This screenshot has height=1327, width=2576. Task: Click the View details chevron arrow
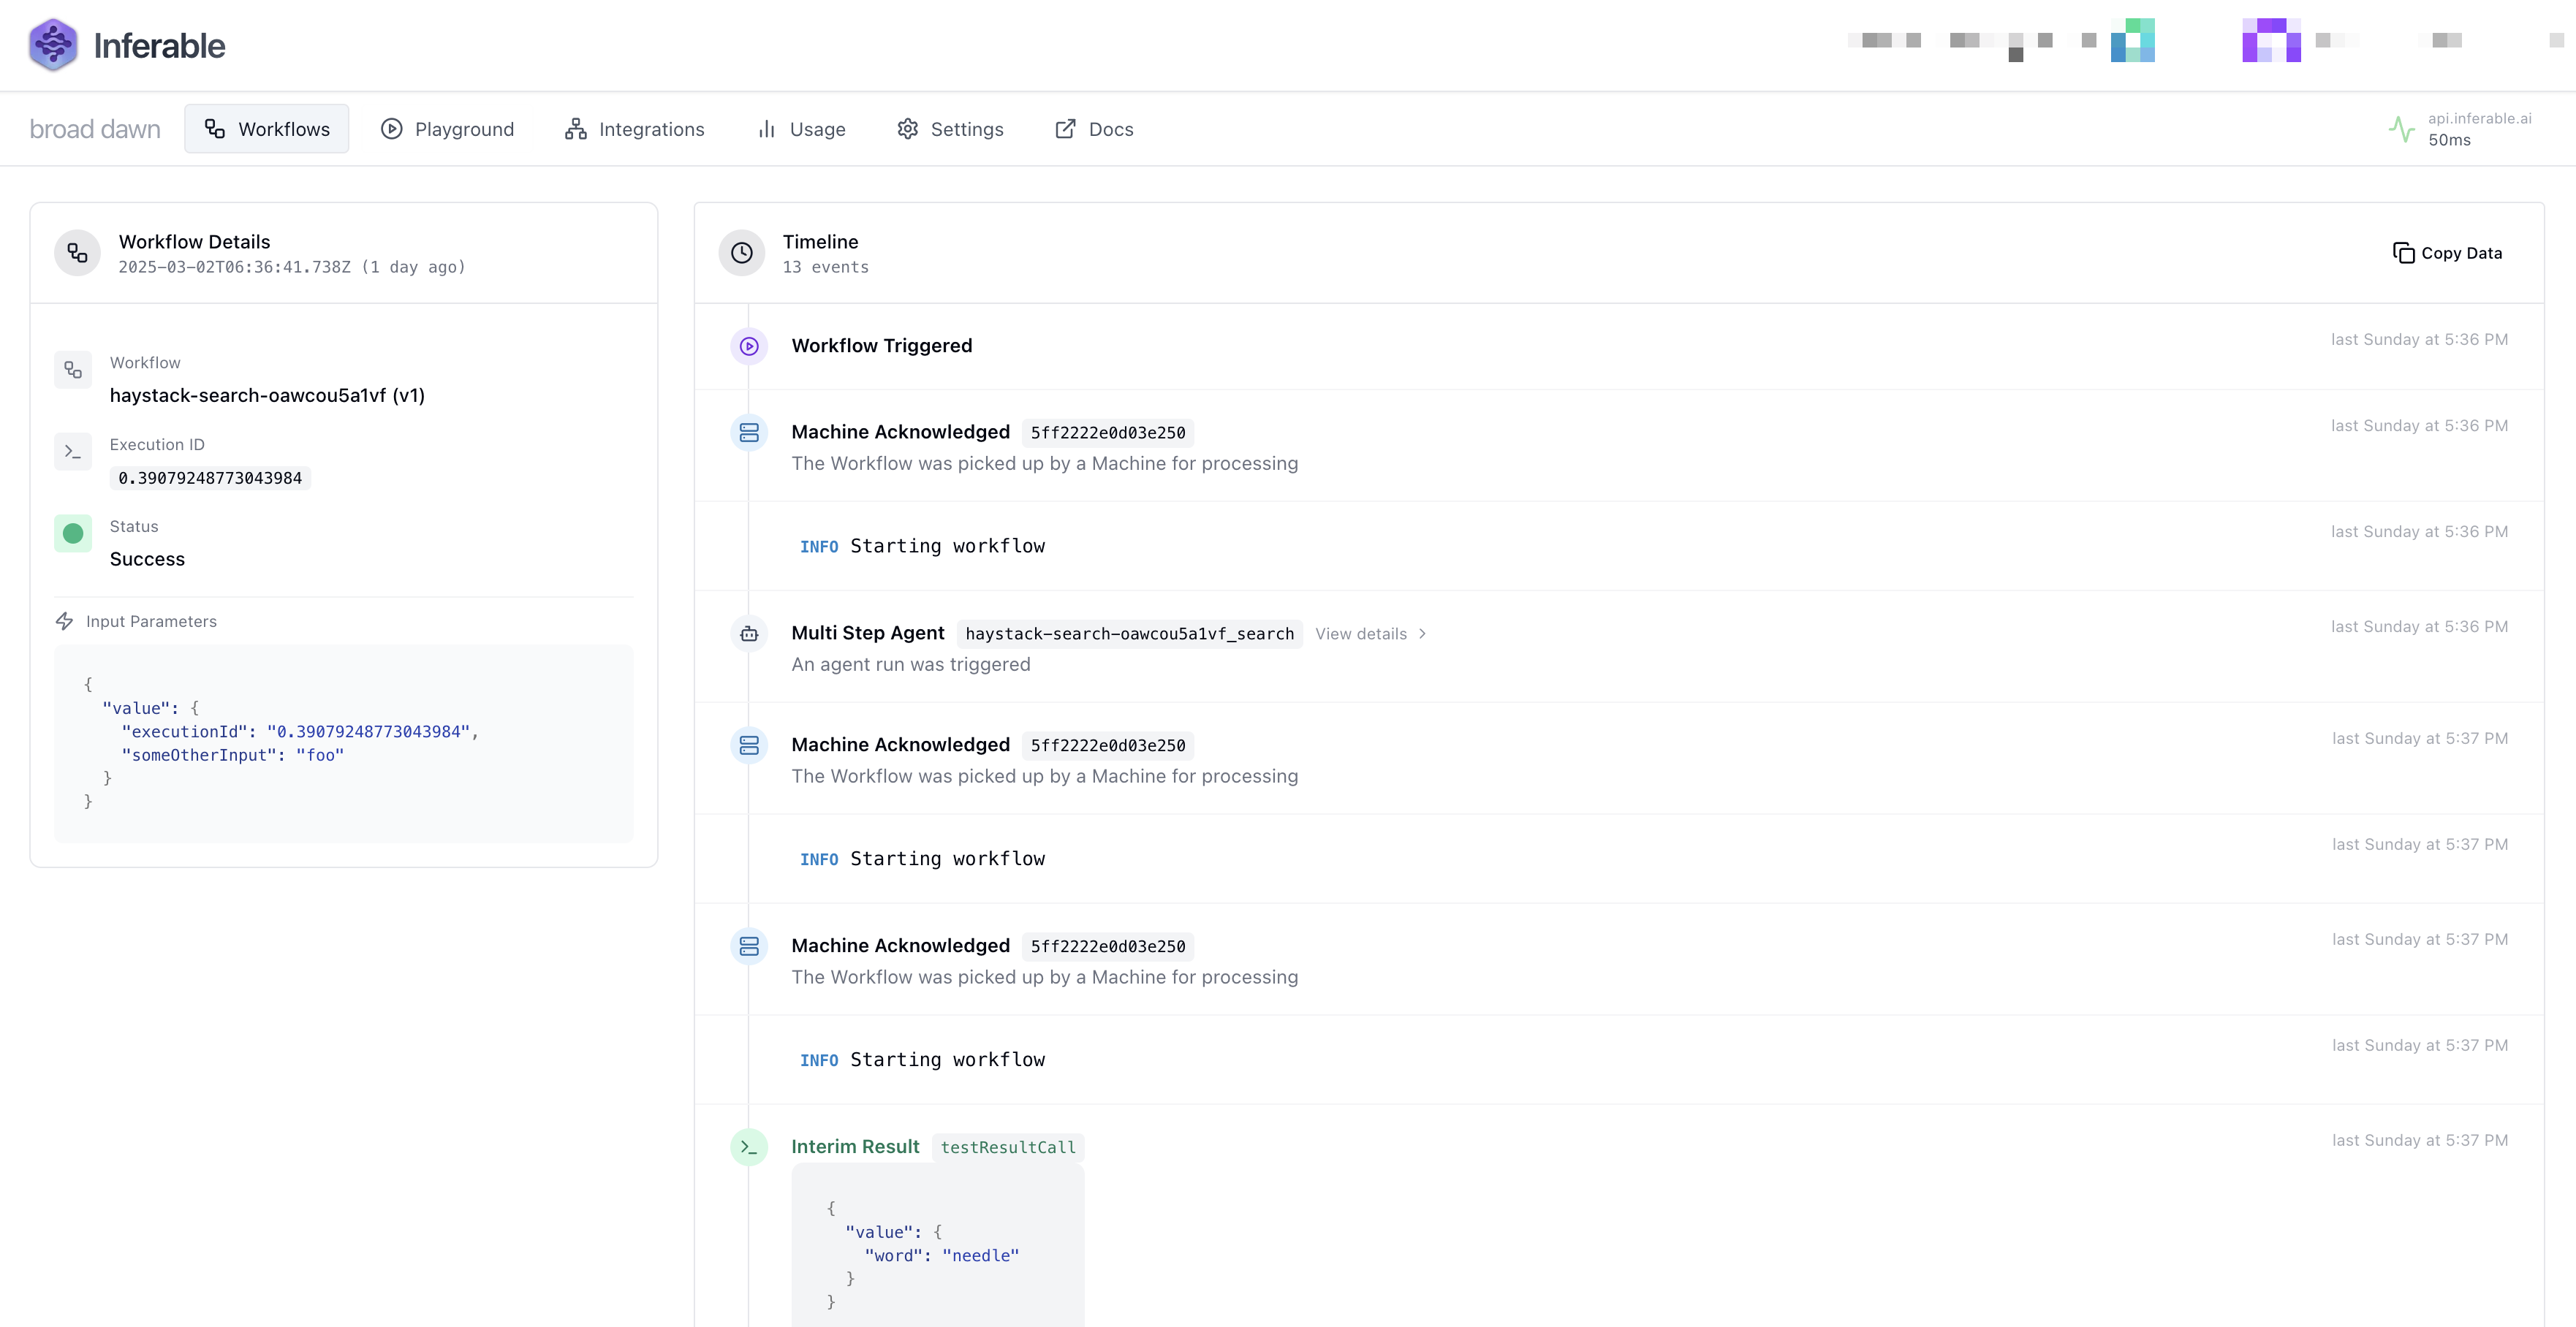coord(1422,634)
